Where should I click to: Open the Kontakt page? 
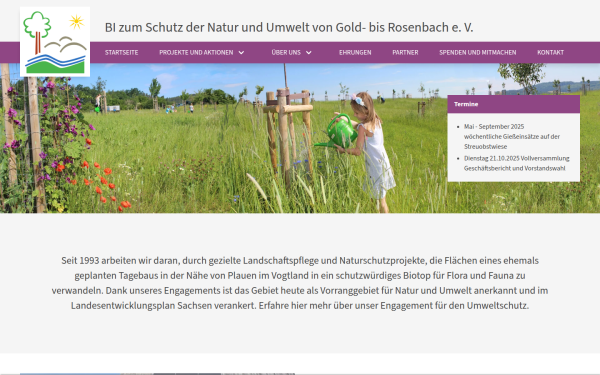(550, 52)
